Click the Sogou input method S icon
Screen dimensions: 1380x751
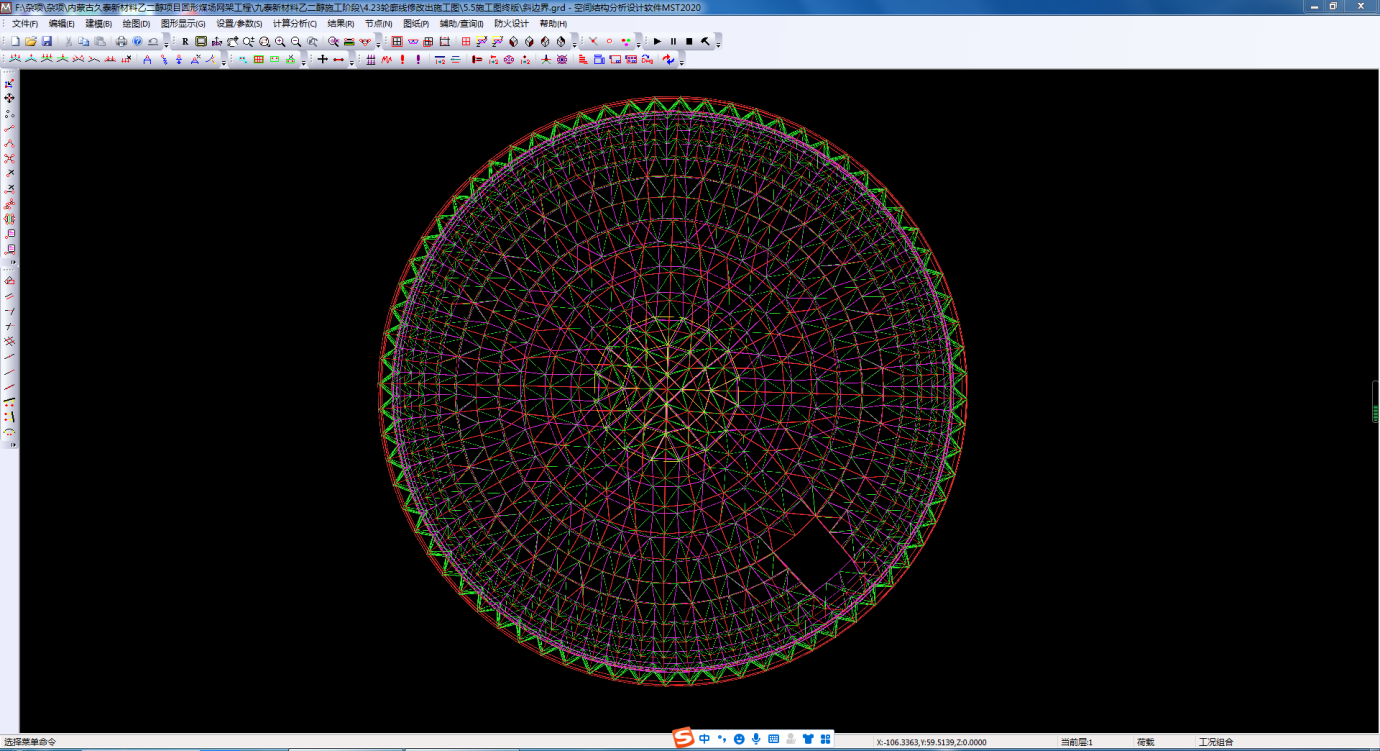pos(683,739)
